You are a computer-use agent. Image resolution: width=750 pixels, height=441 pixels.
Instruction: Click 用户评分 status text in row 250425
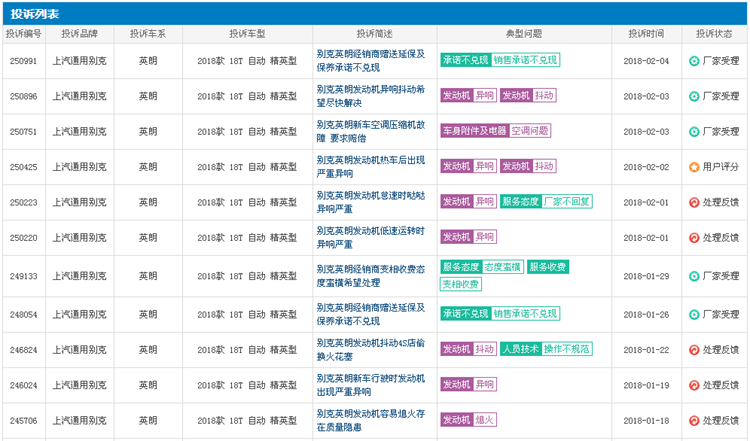click(721, 167)
